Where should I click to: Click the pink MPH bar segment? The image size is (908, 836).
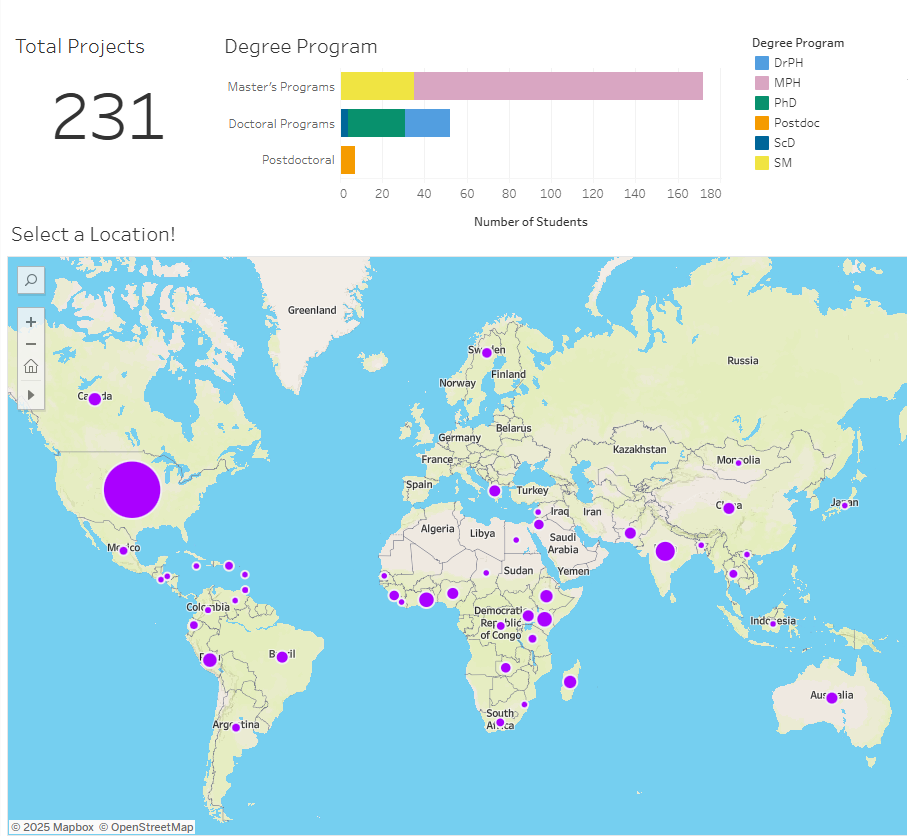pos(558,86)
